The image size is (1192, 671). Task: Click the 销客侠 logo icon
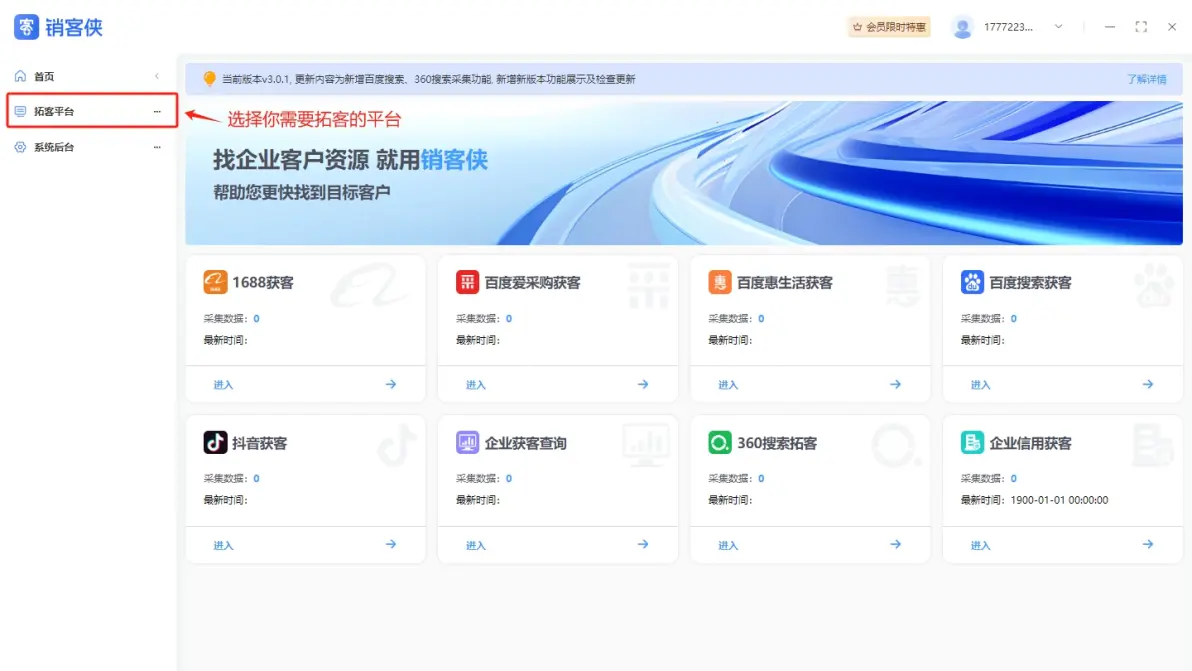(x=27, y=27)
